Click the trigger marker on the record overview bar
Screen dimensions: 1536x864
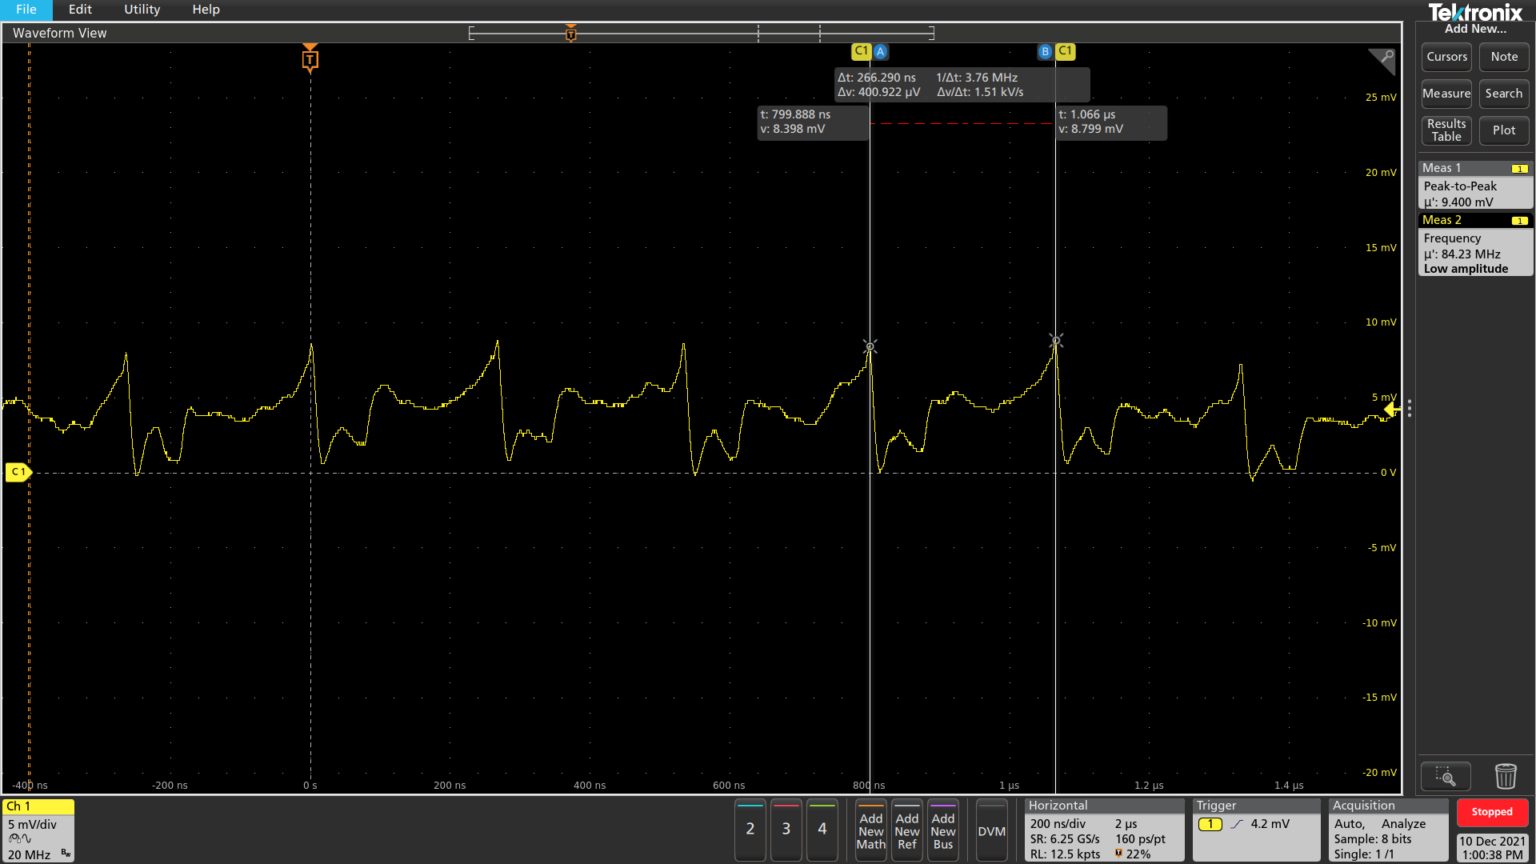[x=571, y=33]
